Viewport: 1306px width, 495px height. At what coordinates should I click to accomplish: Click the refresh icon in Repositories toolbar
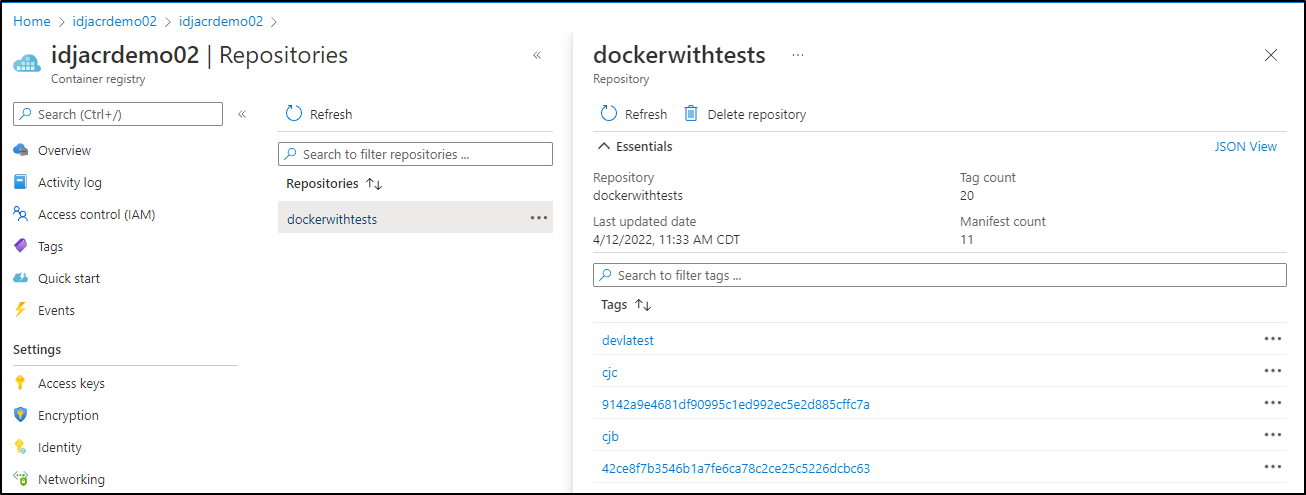coord(294,114)
